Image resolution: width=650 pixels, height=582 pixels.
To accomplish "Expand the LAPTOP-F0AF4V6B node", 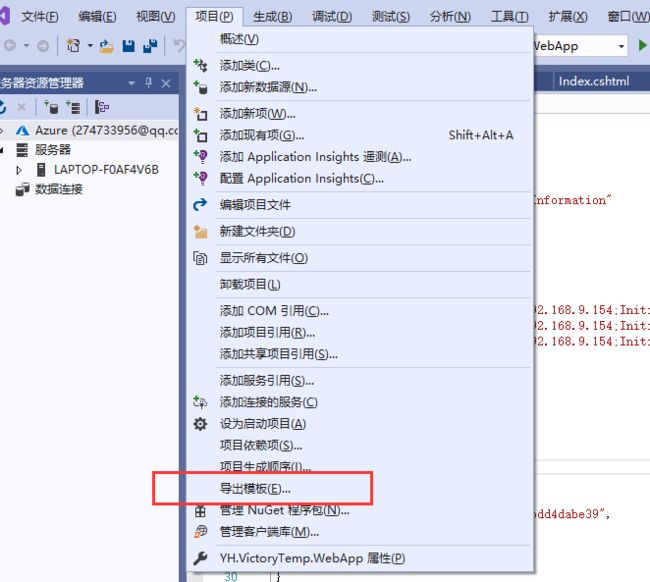I will [x=19, y=170].
